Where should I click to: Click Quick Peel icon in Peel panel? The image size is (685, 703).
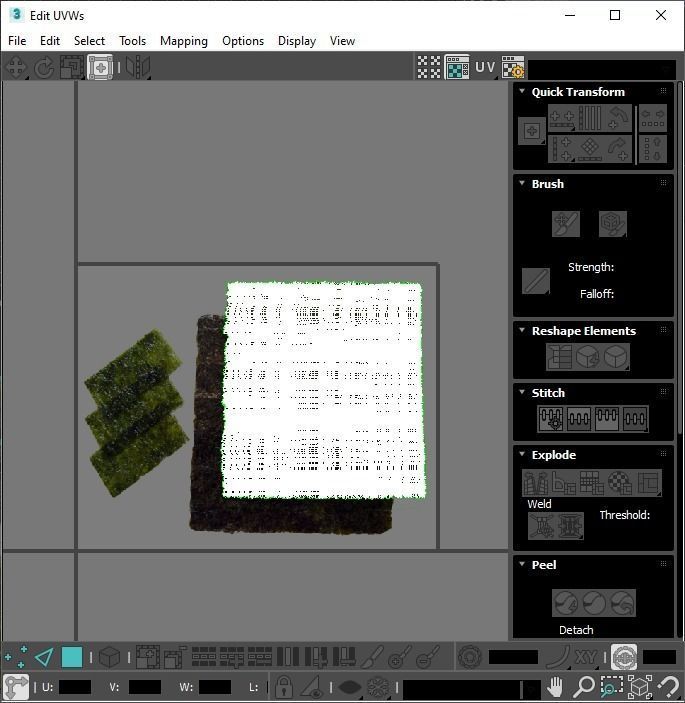point(566,603)
